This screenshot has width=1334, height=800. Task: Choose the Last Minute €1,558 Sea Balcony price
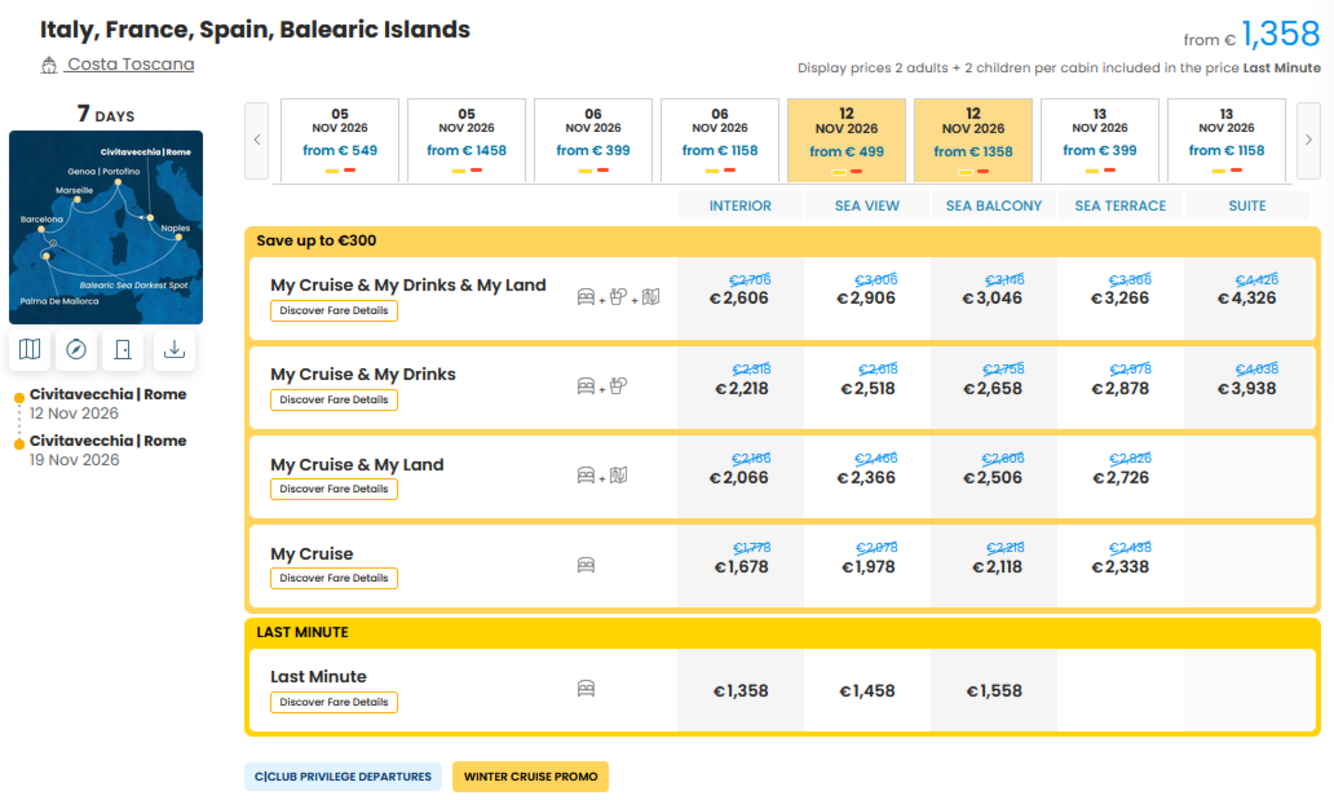pos(994,691)
